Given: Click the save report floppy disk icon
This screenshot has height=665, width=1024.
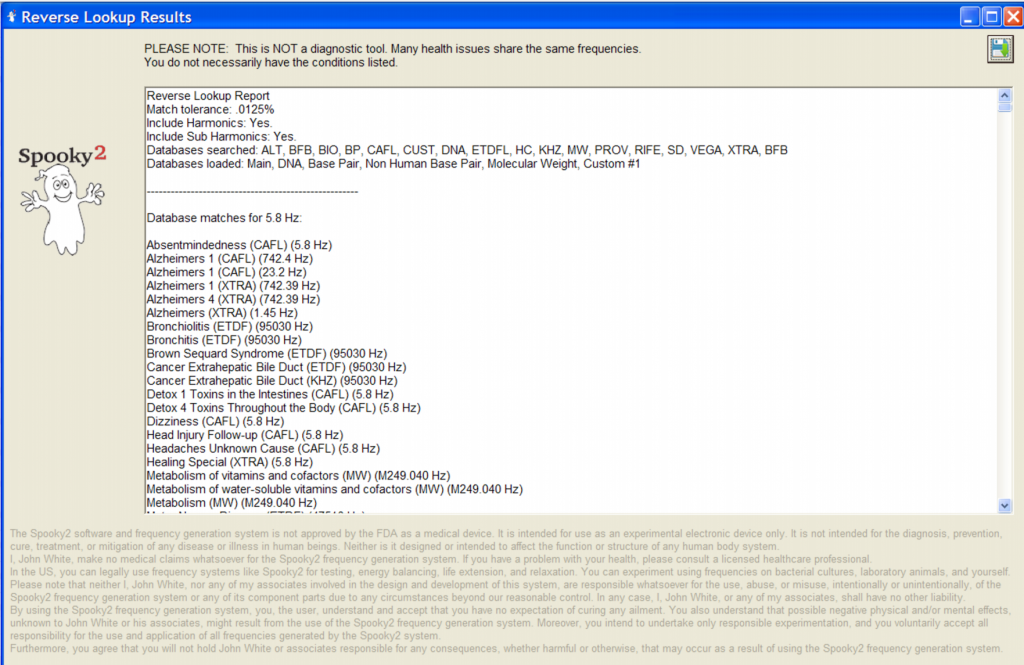Looking at the screenshot, I should click(x=1000, y=49).
